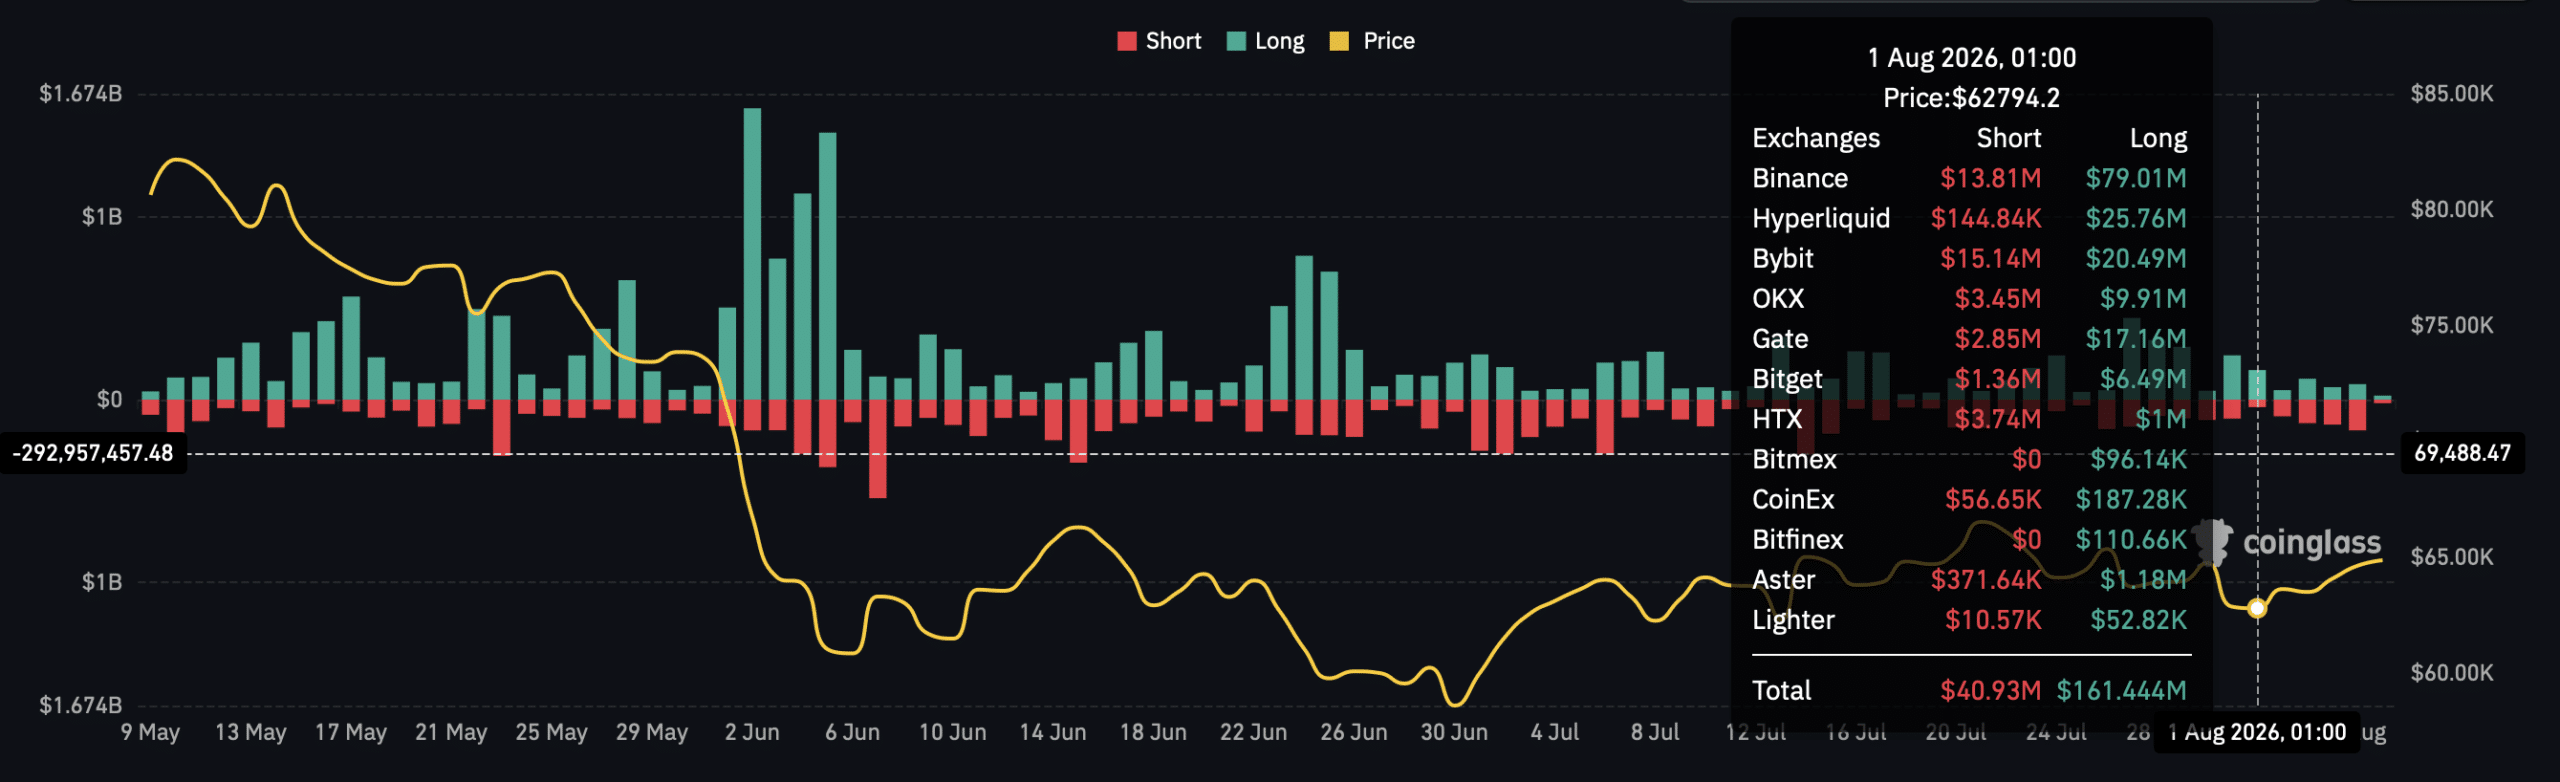Image resolution: width=2560 pixels, height=782 pixels.
Task: Click the "Exchanges" column header in tooltip
Action: pyautogui.click(x=1816, y=138)
